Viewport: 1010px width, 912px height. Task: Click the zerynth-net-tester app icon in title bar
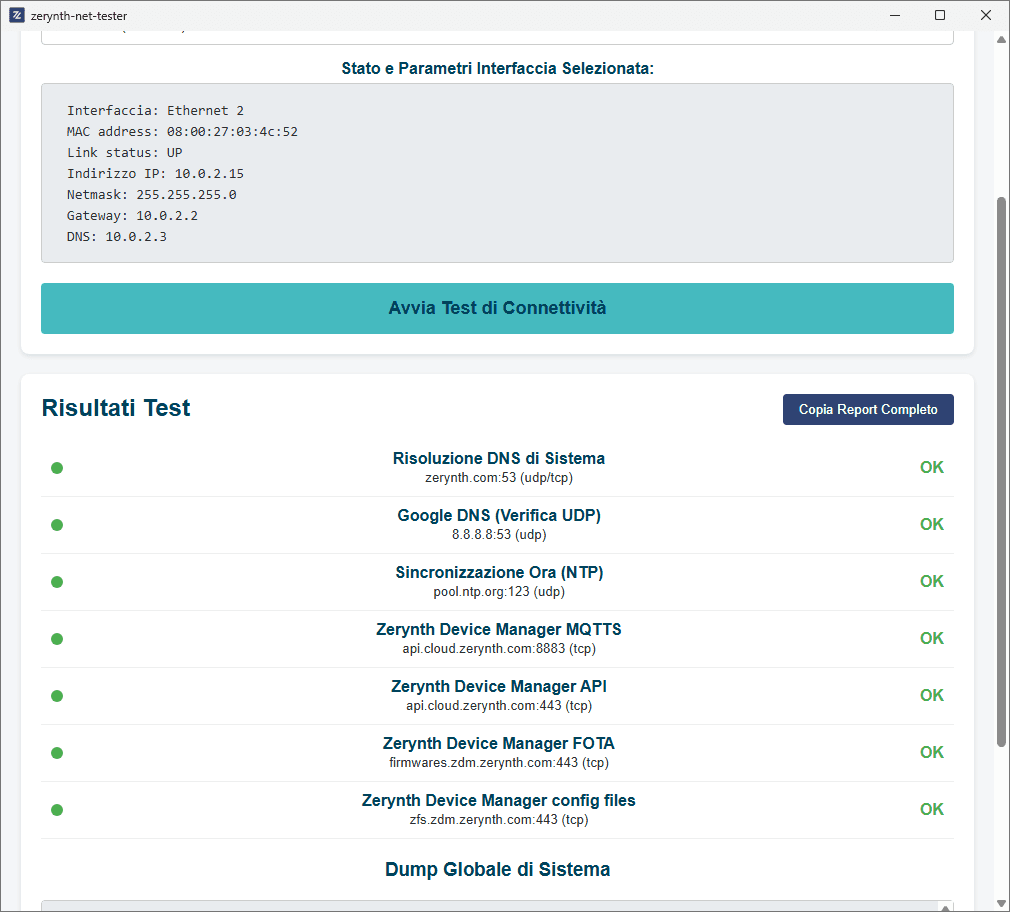17,15
